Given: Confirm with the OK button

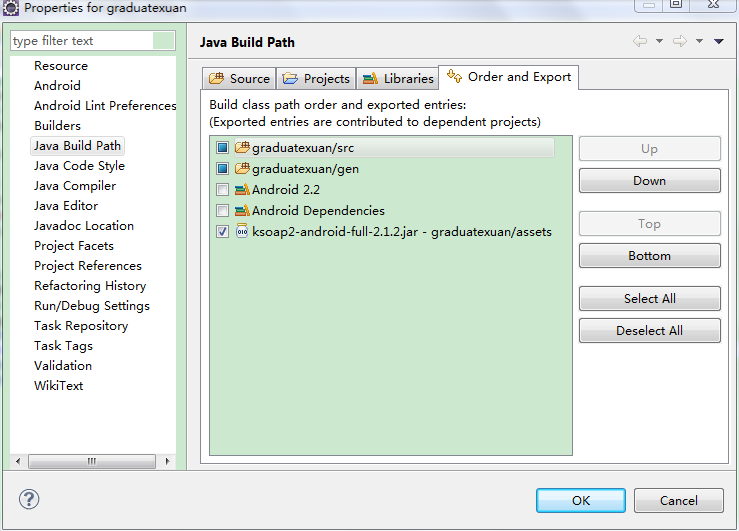Looking at the screenshot, I should click(581, 500).
